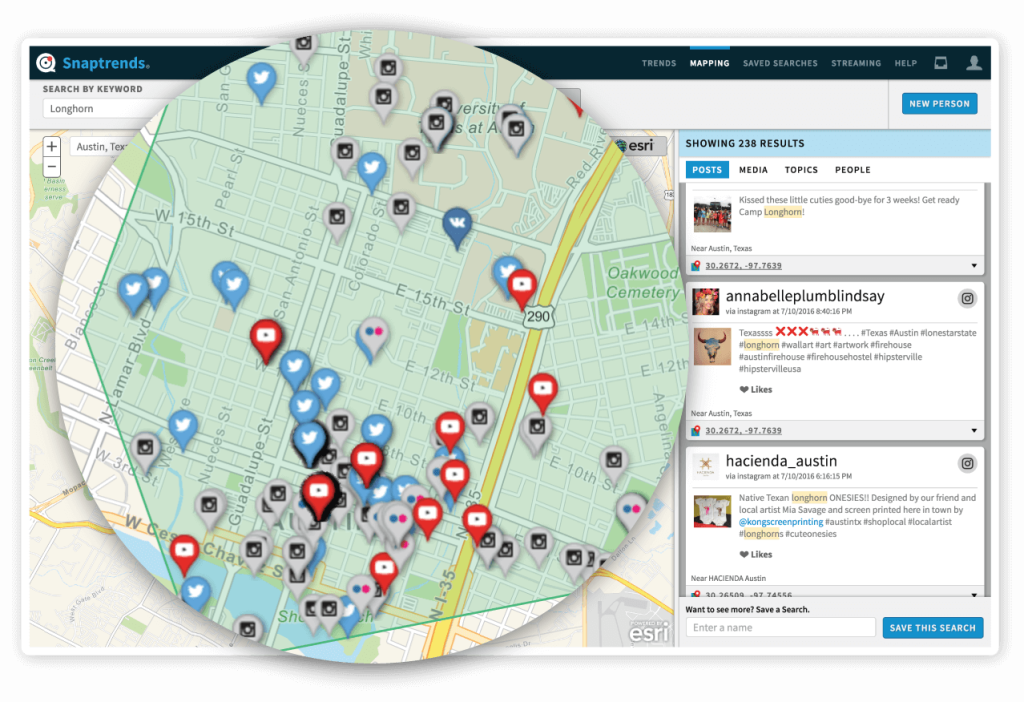Click the 'via instagram at 7/10/2016 8:40:16 PM' text
Screen dimensions: 1024x702
pos(788,311)
